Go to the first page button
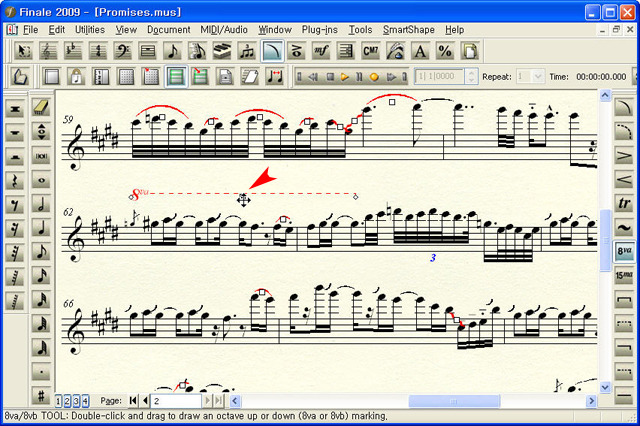This screenshot has height=426, width=640. [x=133, y=401]
